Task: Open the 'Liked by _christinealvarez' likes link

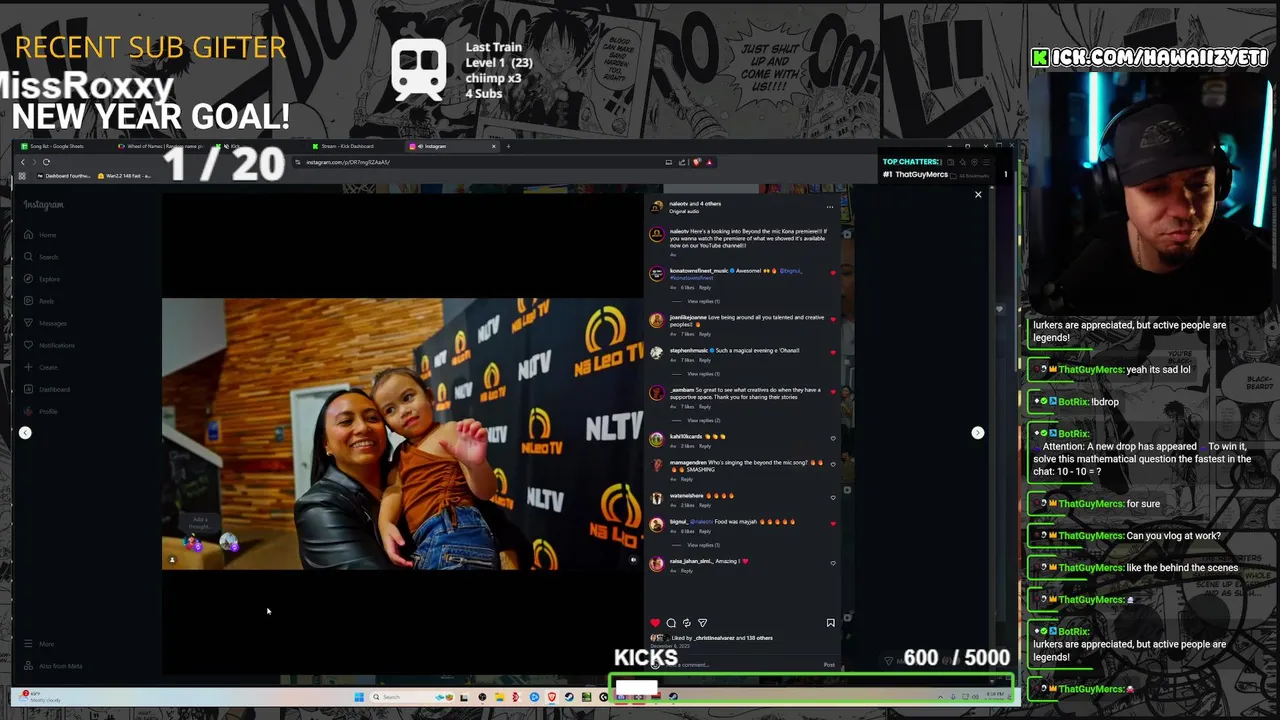Action: [721, 638]
